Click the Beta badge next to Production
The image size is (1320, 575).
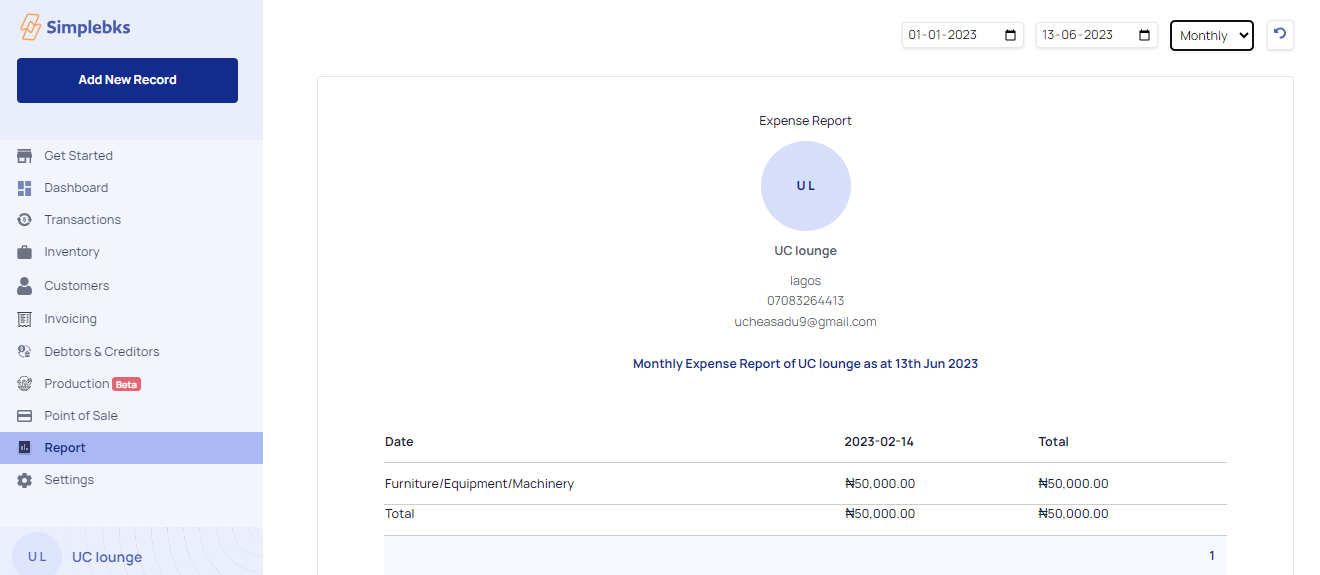tap(126, 384)
